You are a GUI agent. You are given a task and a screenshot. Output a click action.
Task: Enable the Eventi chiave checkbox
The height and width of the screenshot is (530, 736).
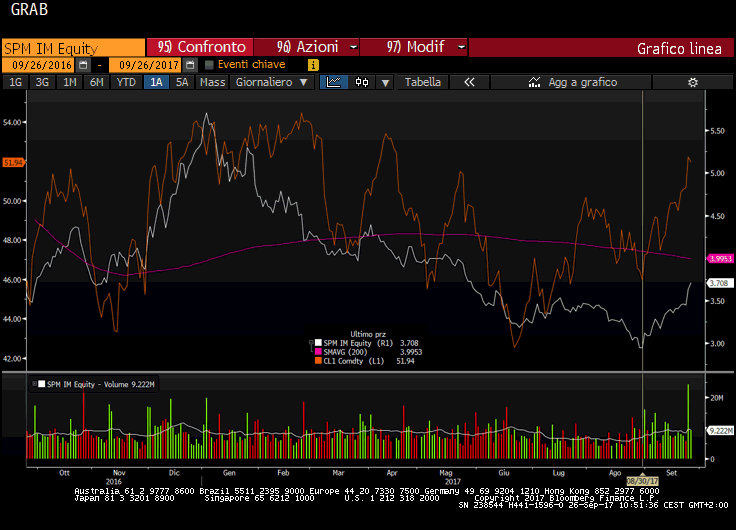click(x=209, y=65)
